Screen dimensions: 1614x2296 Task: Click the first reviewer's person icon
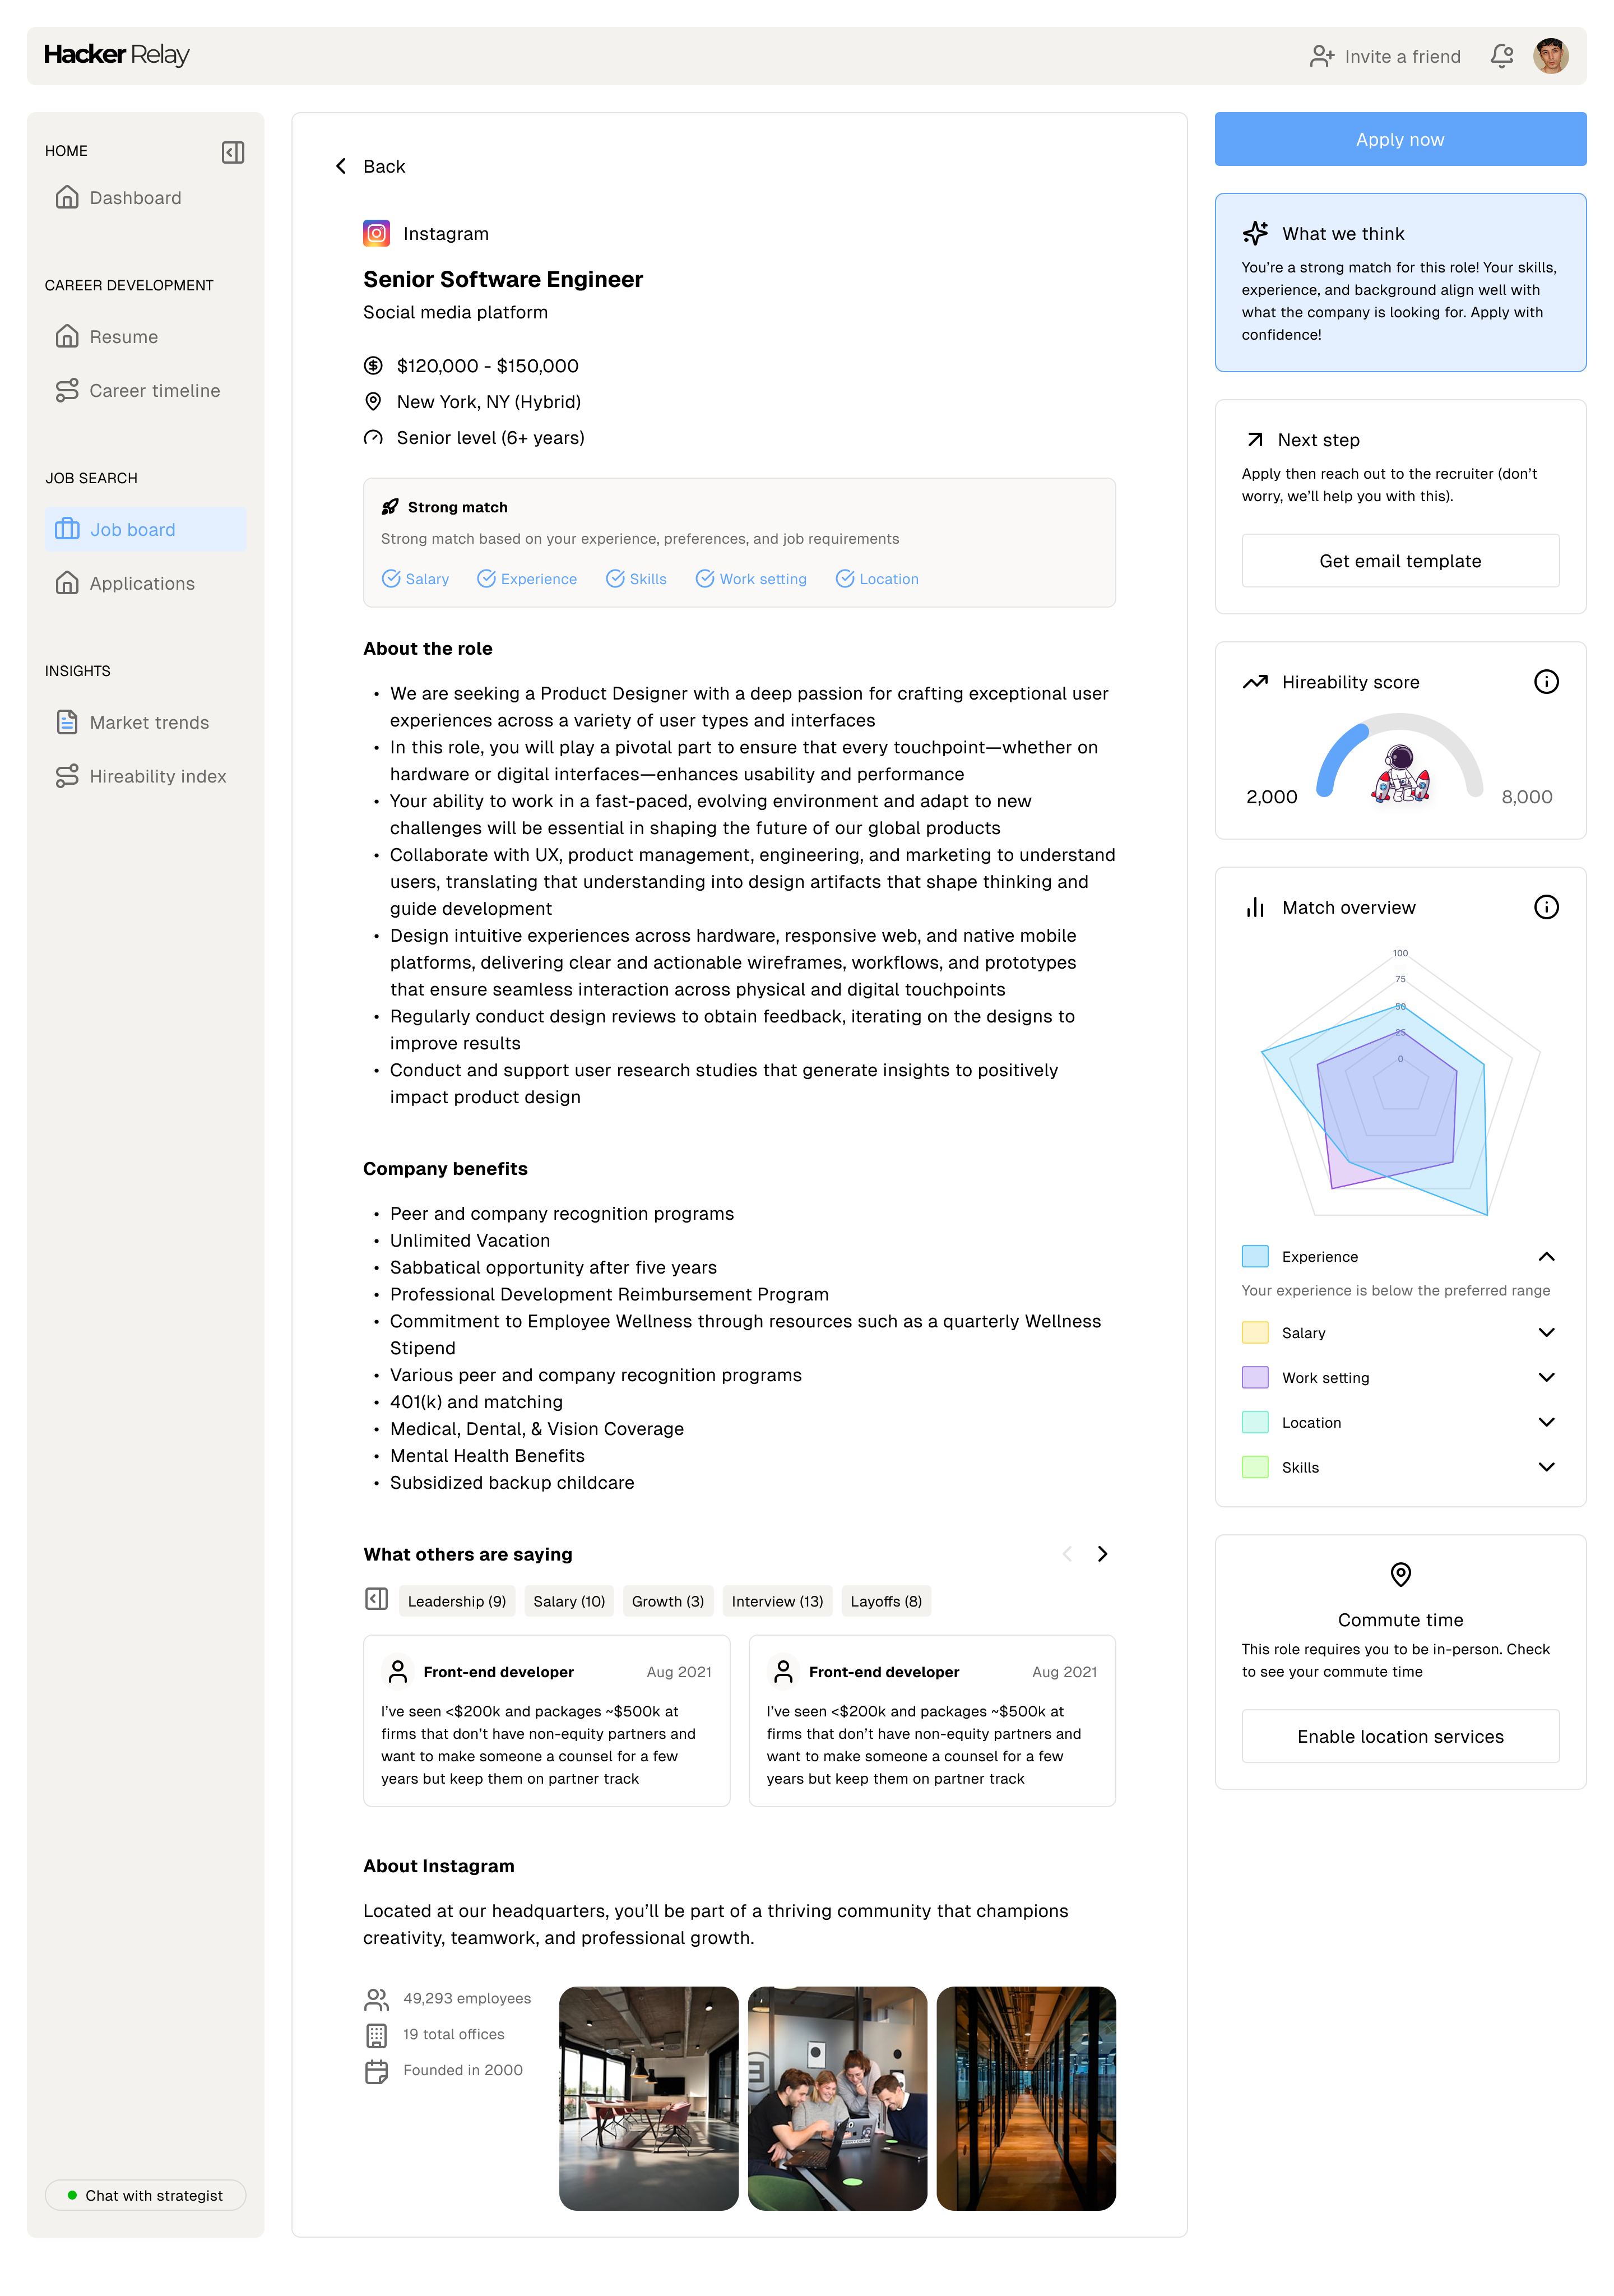(398, 1671)
